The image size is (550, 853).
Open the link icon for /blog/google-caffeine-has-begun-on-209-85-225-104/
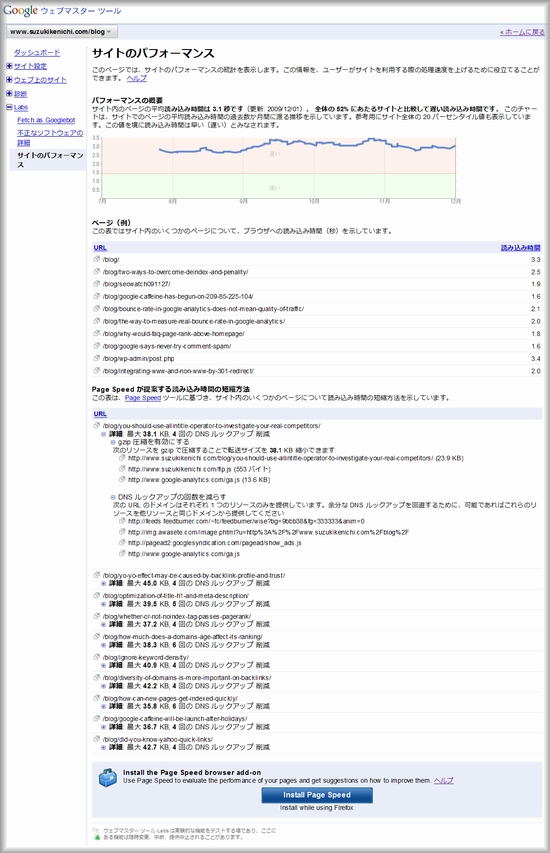tap(96, 296)
